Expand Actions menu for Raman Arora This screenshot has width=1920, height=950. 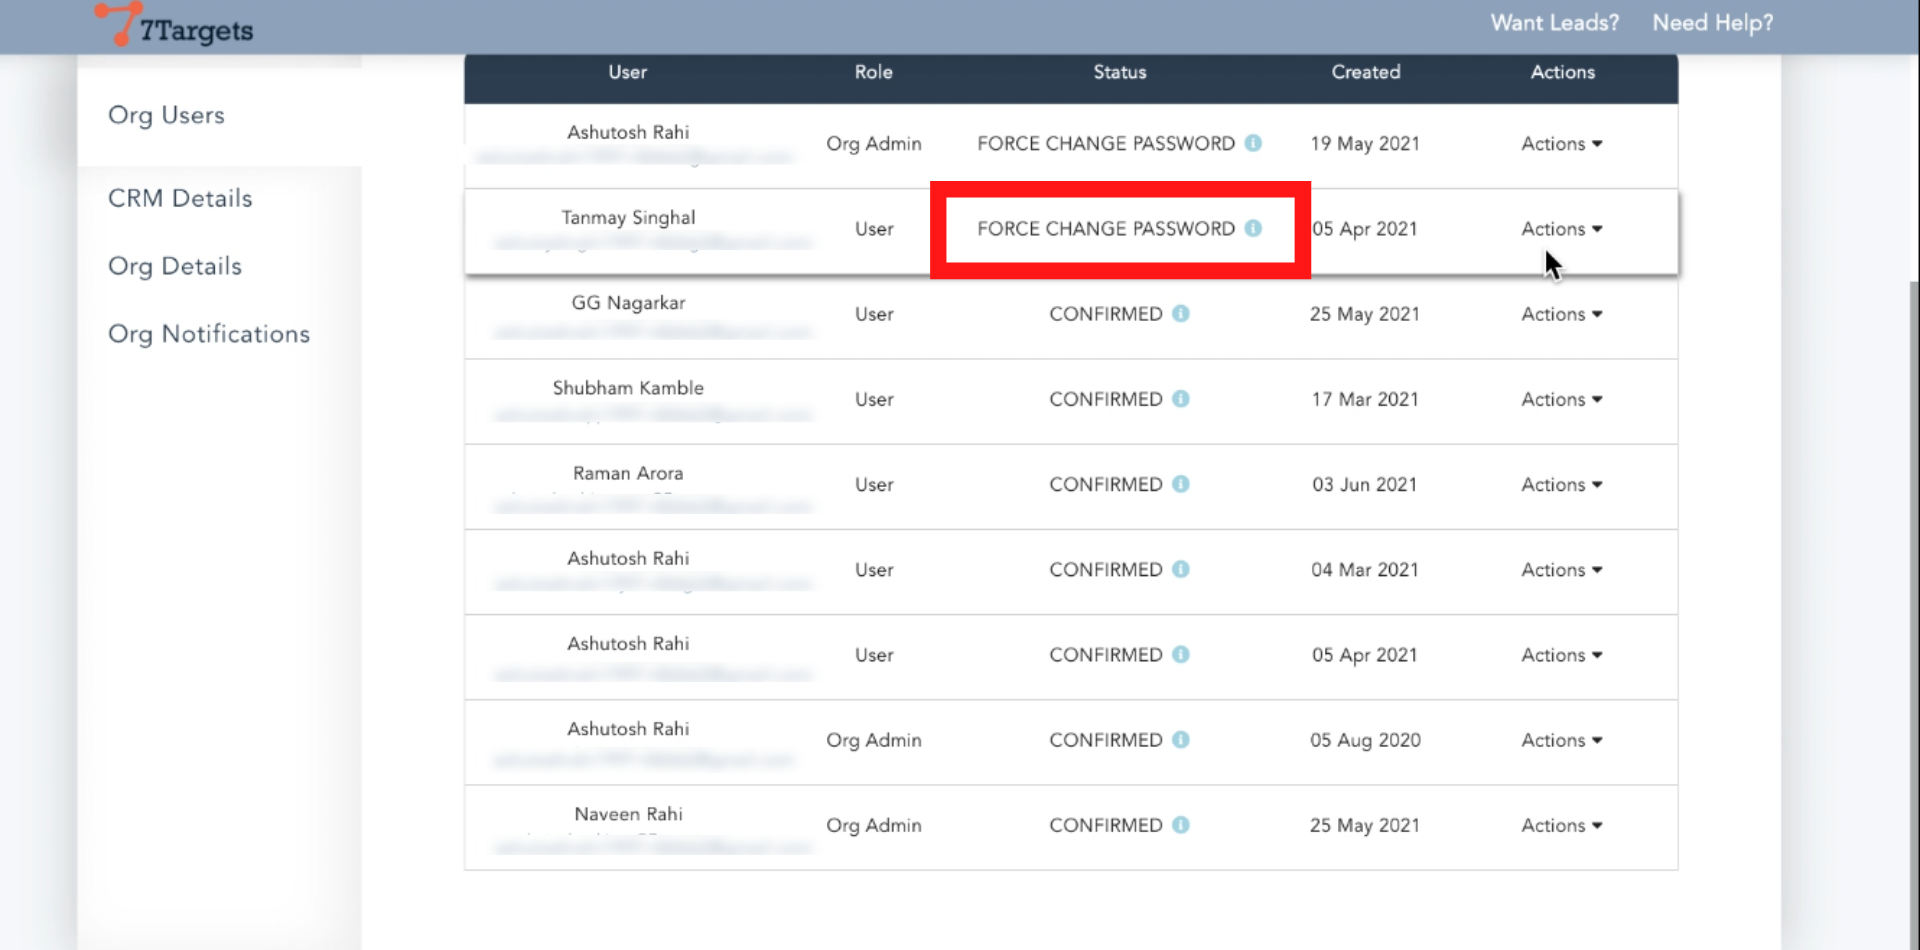click(1561, 484)
